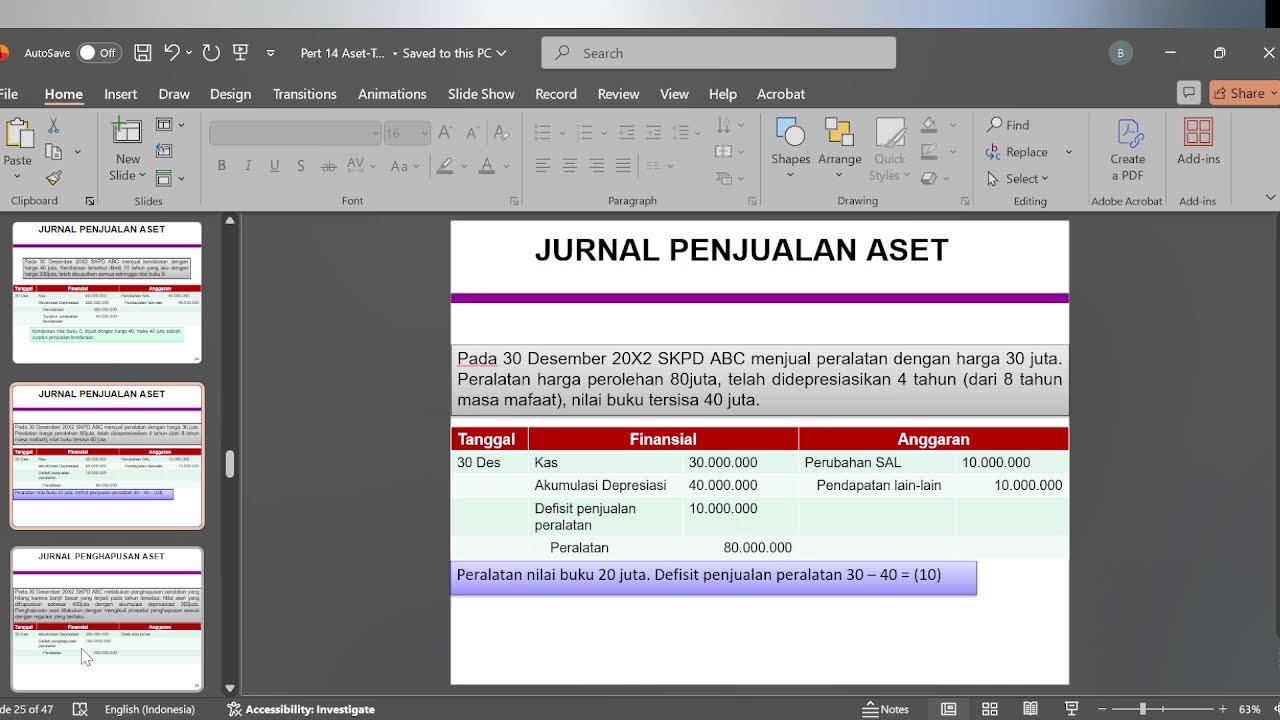Click Decrease Font Size icon
The image size is (1280, 720).
pos(472,133)
